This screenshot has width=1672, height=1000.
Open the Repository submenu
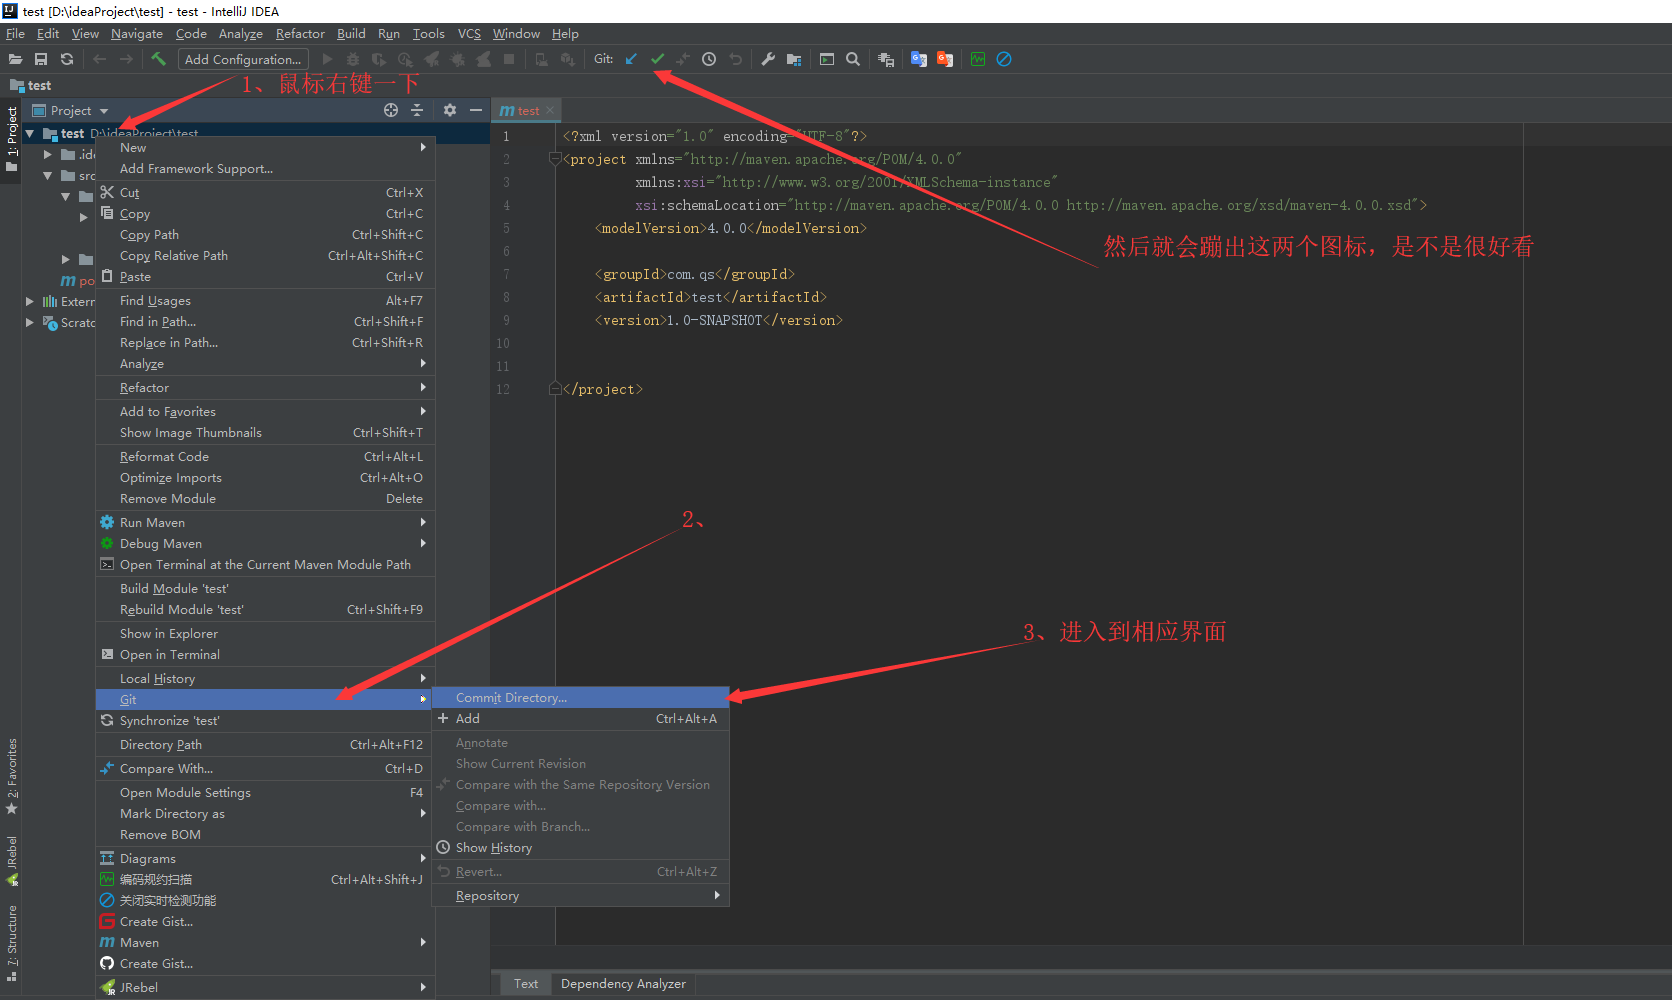pyautogui.click(x=580, y=896)
